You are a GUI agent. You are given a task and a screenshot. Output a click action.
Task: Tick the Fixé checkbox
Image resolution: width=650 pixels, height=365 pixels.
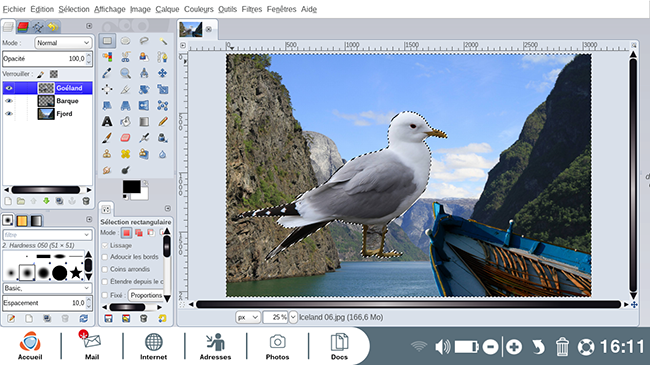(x=105, y=295)
